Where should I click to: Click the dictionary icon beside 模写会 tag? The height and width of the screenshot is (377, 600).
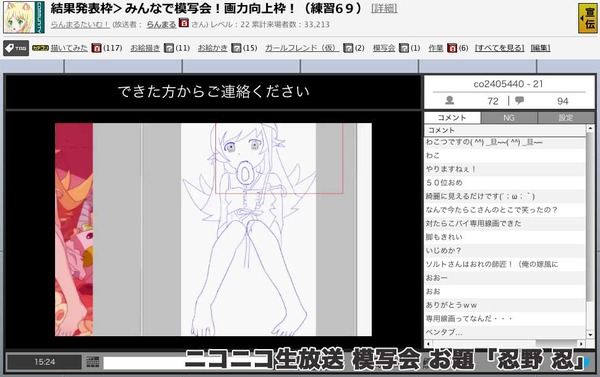(x=404, y=48)
